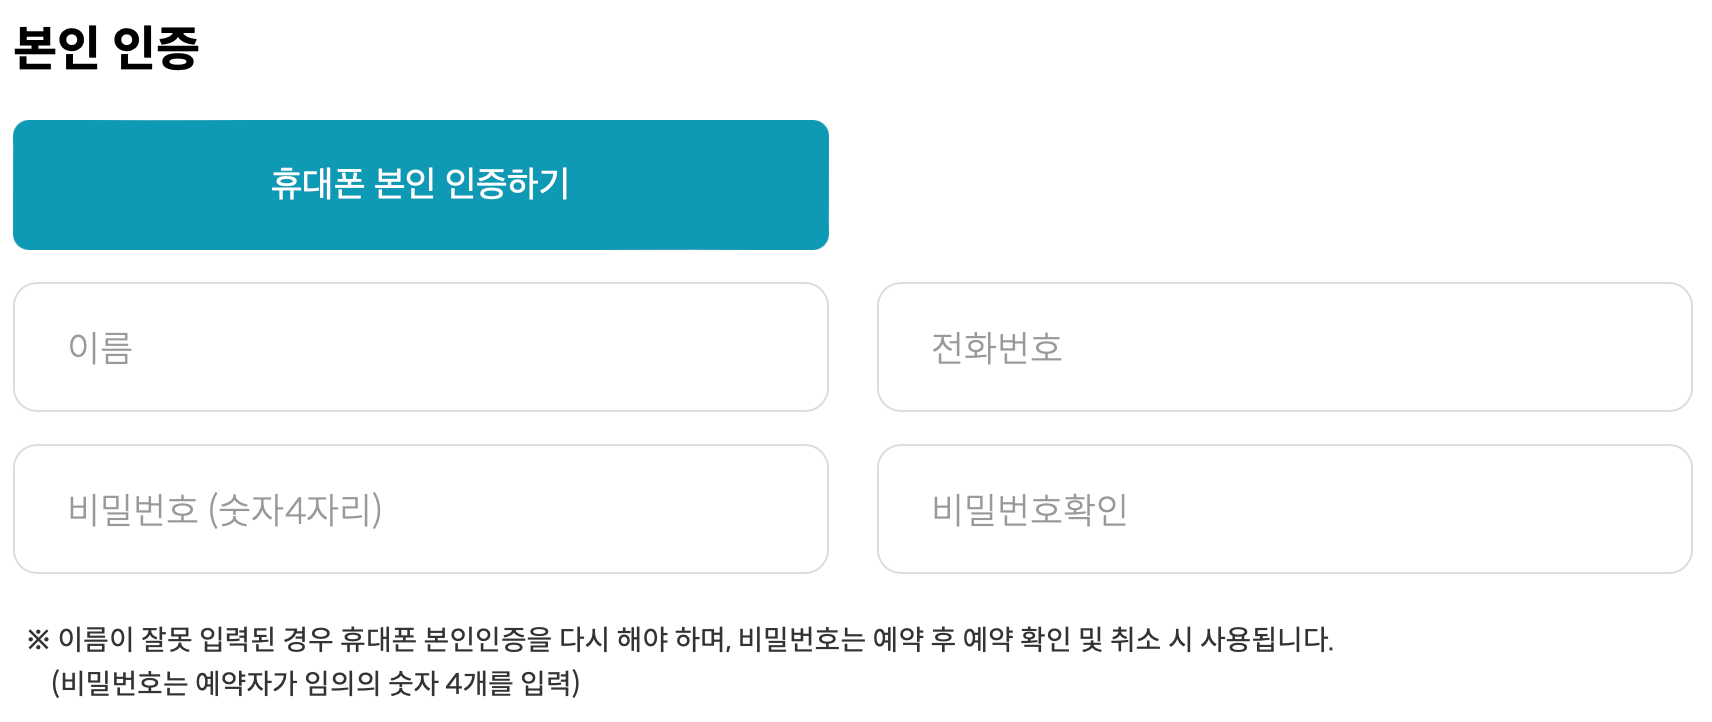Click inside the phone number input
The image size is (1712, 722).
pos(1283,347)
